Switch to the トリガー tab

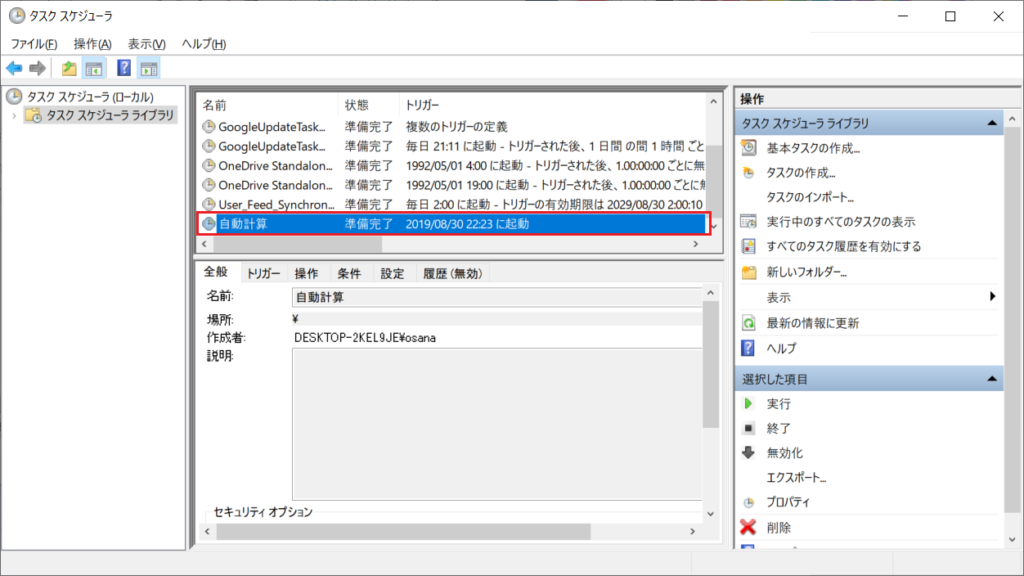click(x=263, y=274)
